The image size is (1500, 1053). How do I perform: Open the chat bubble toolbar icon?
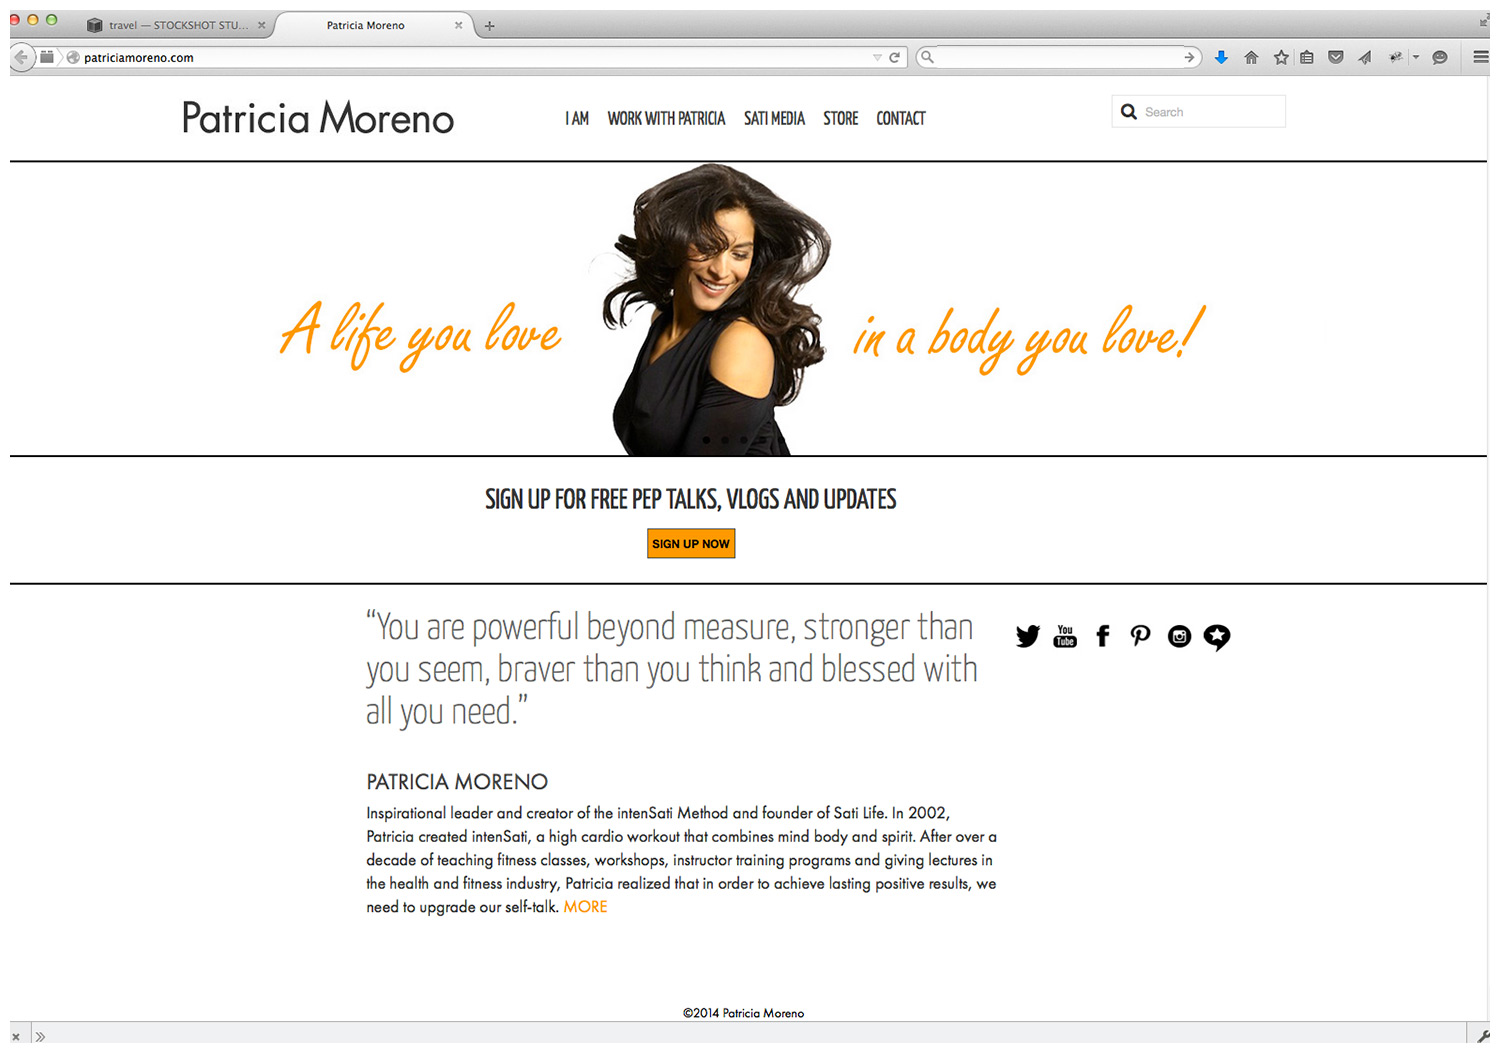click(x=1440, y=57)
